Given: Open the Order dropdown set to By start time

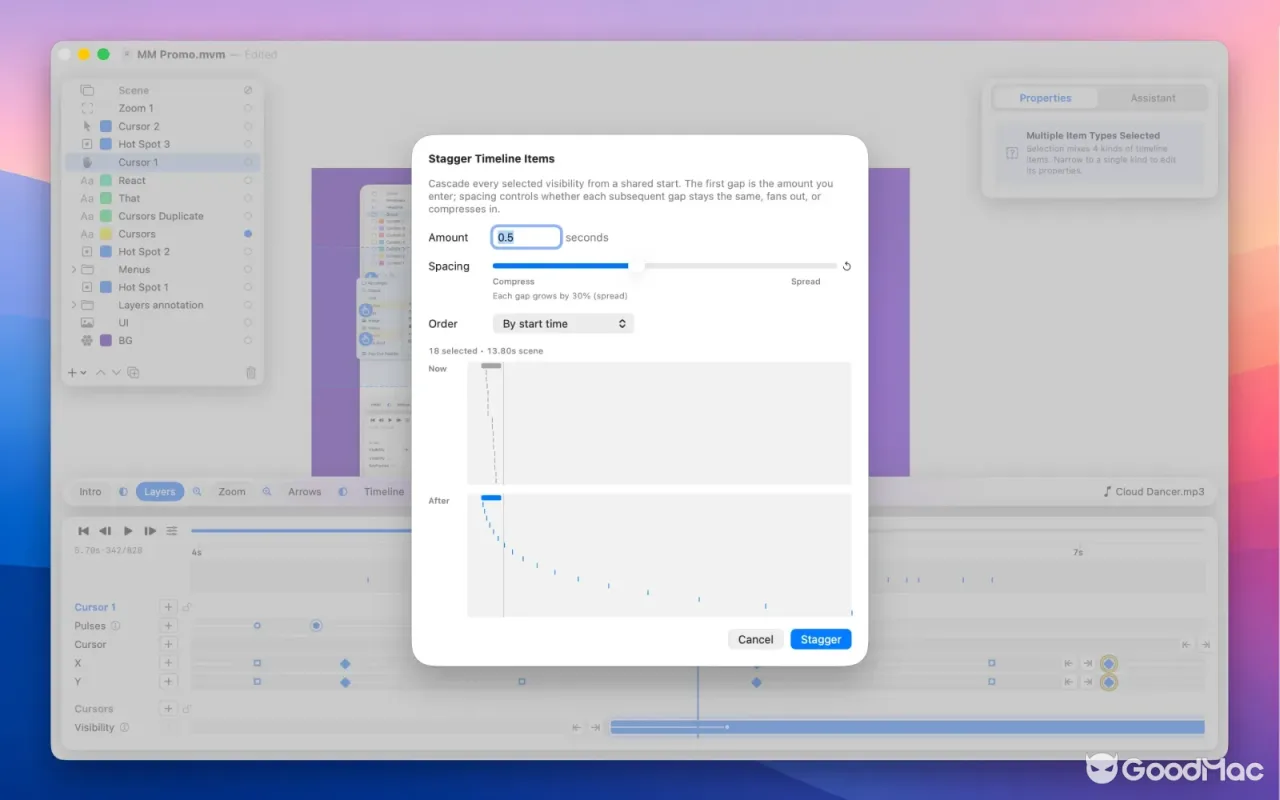Looking at the screenshot, I should coord(563,324).
